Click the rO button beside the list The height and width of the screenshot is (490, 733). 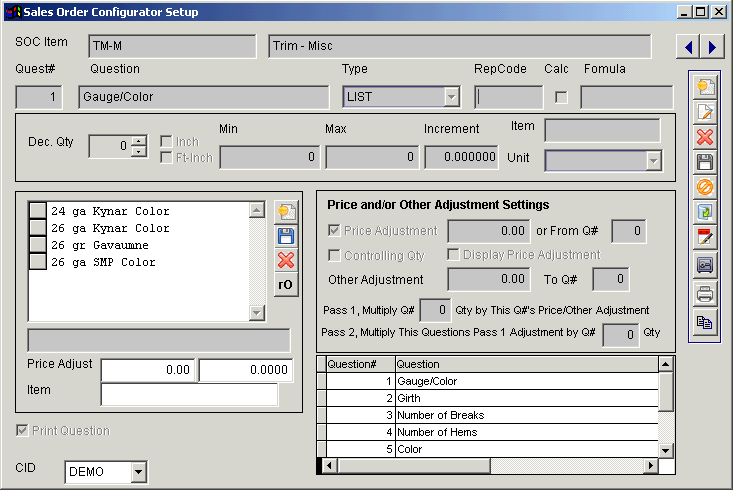285,285
